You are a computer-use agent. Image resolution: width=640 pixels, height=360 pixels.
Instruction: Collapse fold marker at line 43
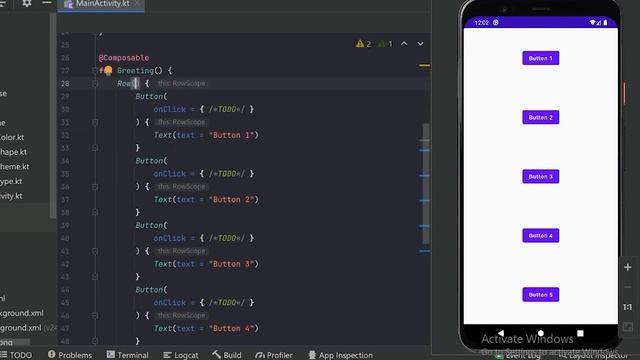[x=95, y=277]
